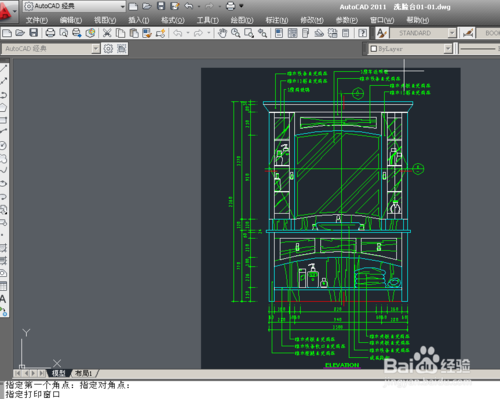
Task: Click the ByLayer white color swatch
Action: point(374,49)
